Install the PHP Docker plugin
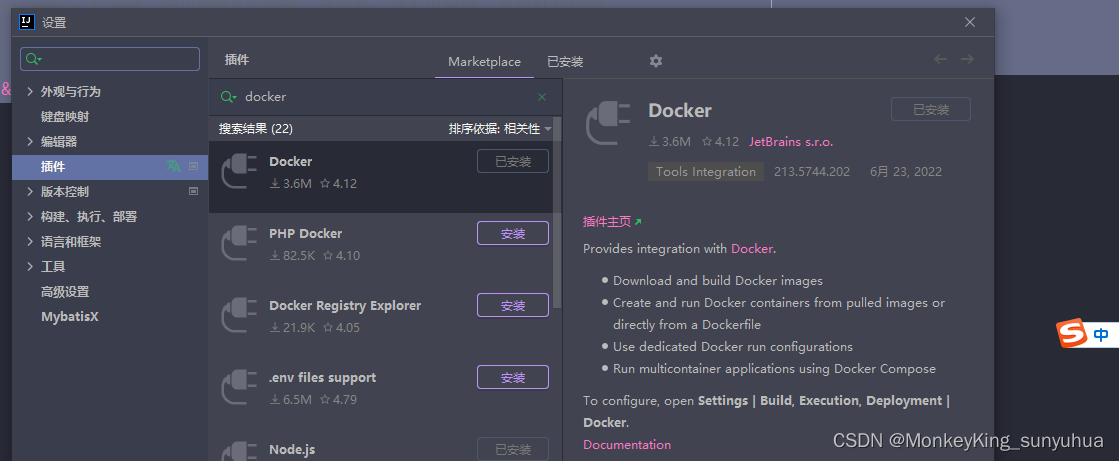This screenshot has width=1119, height=461. [512, 233]
